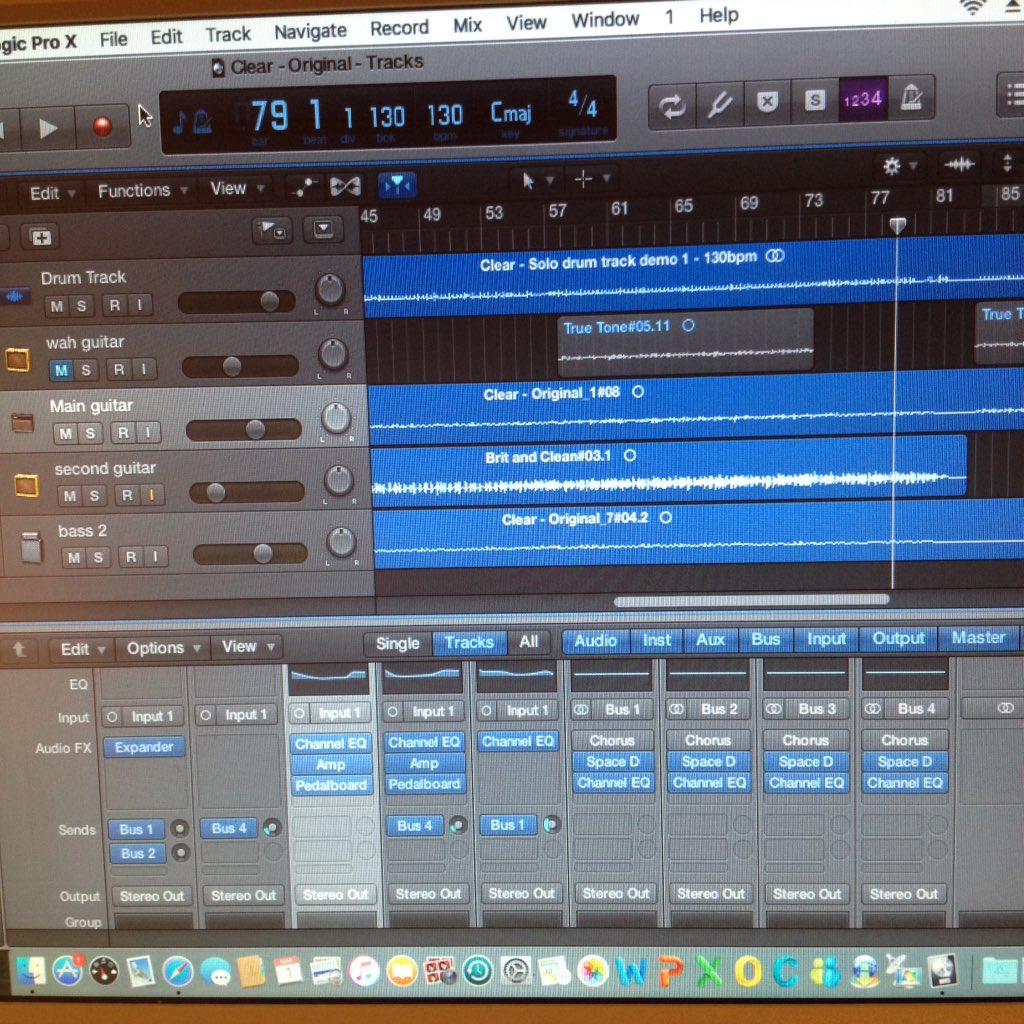Disable input monitoring on second guitar
Image resolution: width=1024 pixels, height=1024 pixels.
click(151, 495)
